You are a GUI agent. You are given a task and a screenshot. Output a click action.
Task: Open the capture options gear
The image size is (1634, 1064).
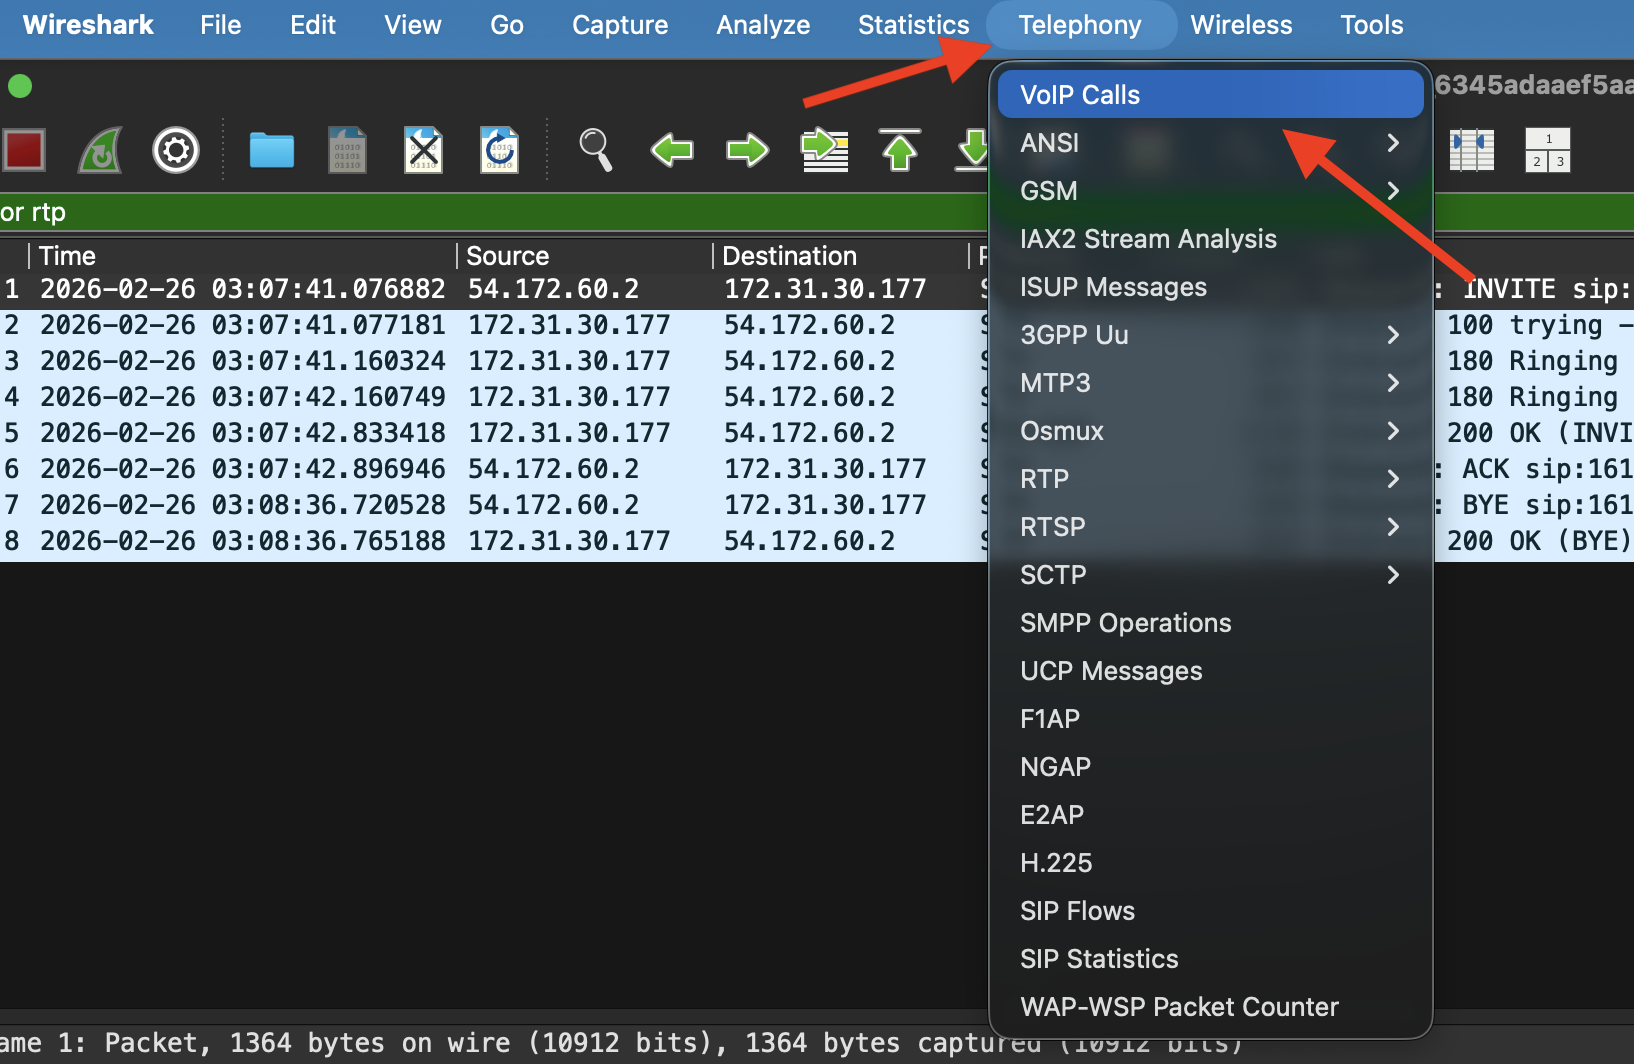[176, 150]
